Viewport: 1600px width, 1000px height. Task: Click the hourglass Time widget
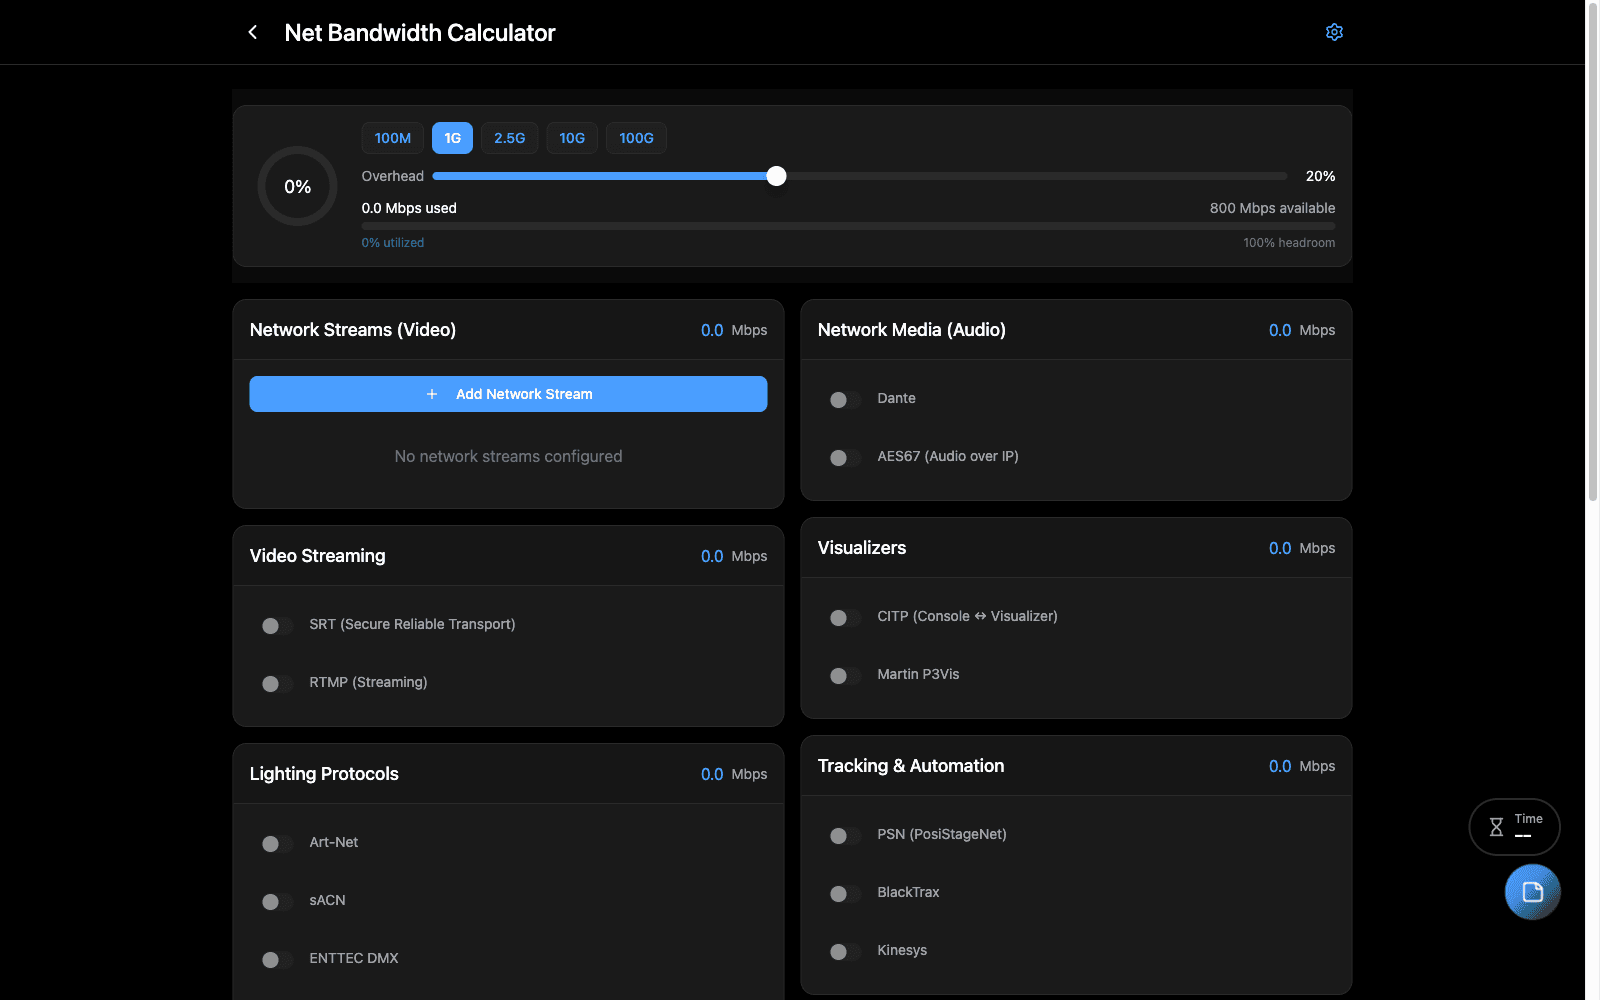[x=1514, y=827]
